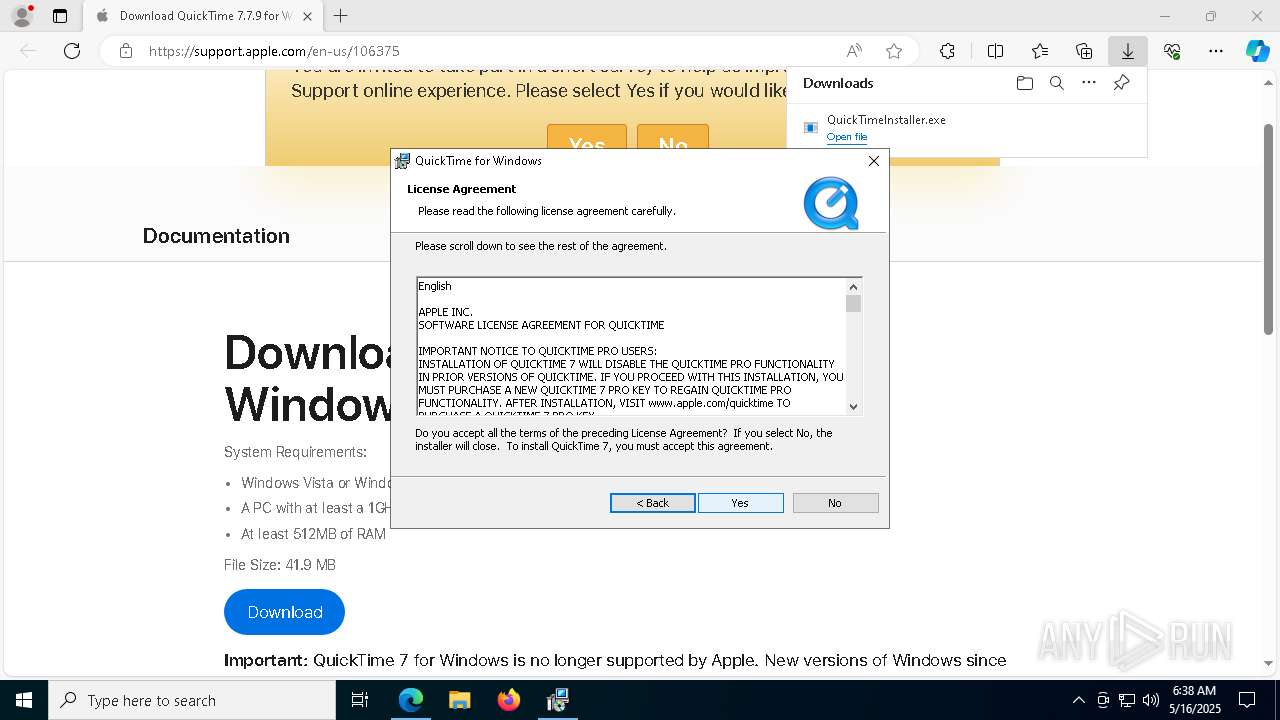1280x720 pixels.
Task: Open Edge Settings and more menu
Action: [x=1216, y=51]
